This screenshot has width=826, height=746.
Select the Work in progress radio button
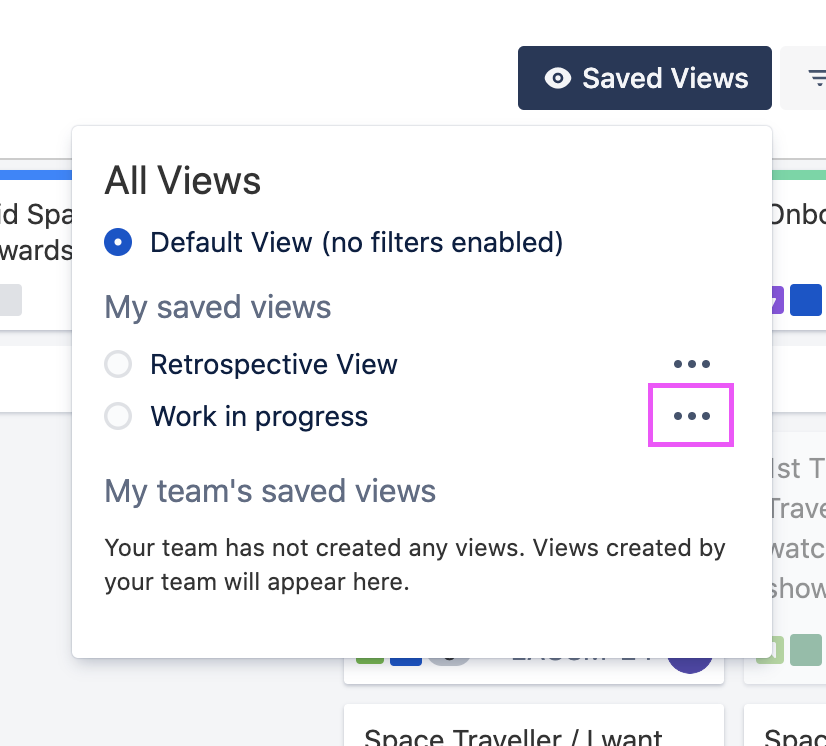pyautogui.click(x=118, y=416)
